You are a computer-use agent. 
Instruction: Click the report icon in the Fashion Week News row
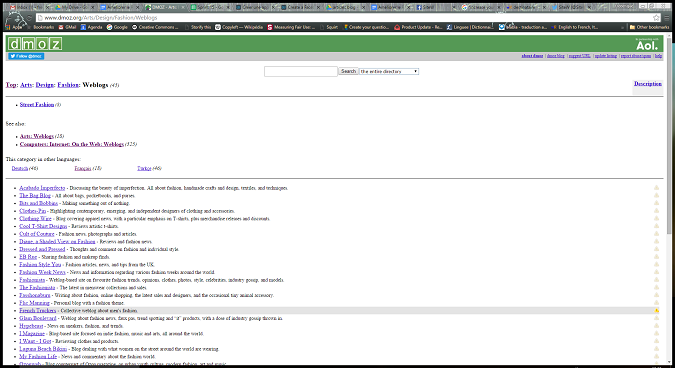tap(656, 272)
